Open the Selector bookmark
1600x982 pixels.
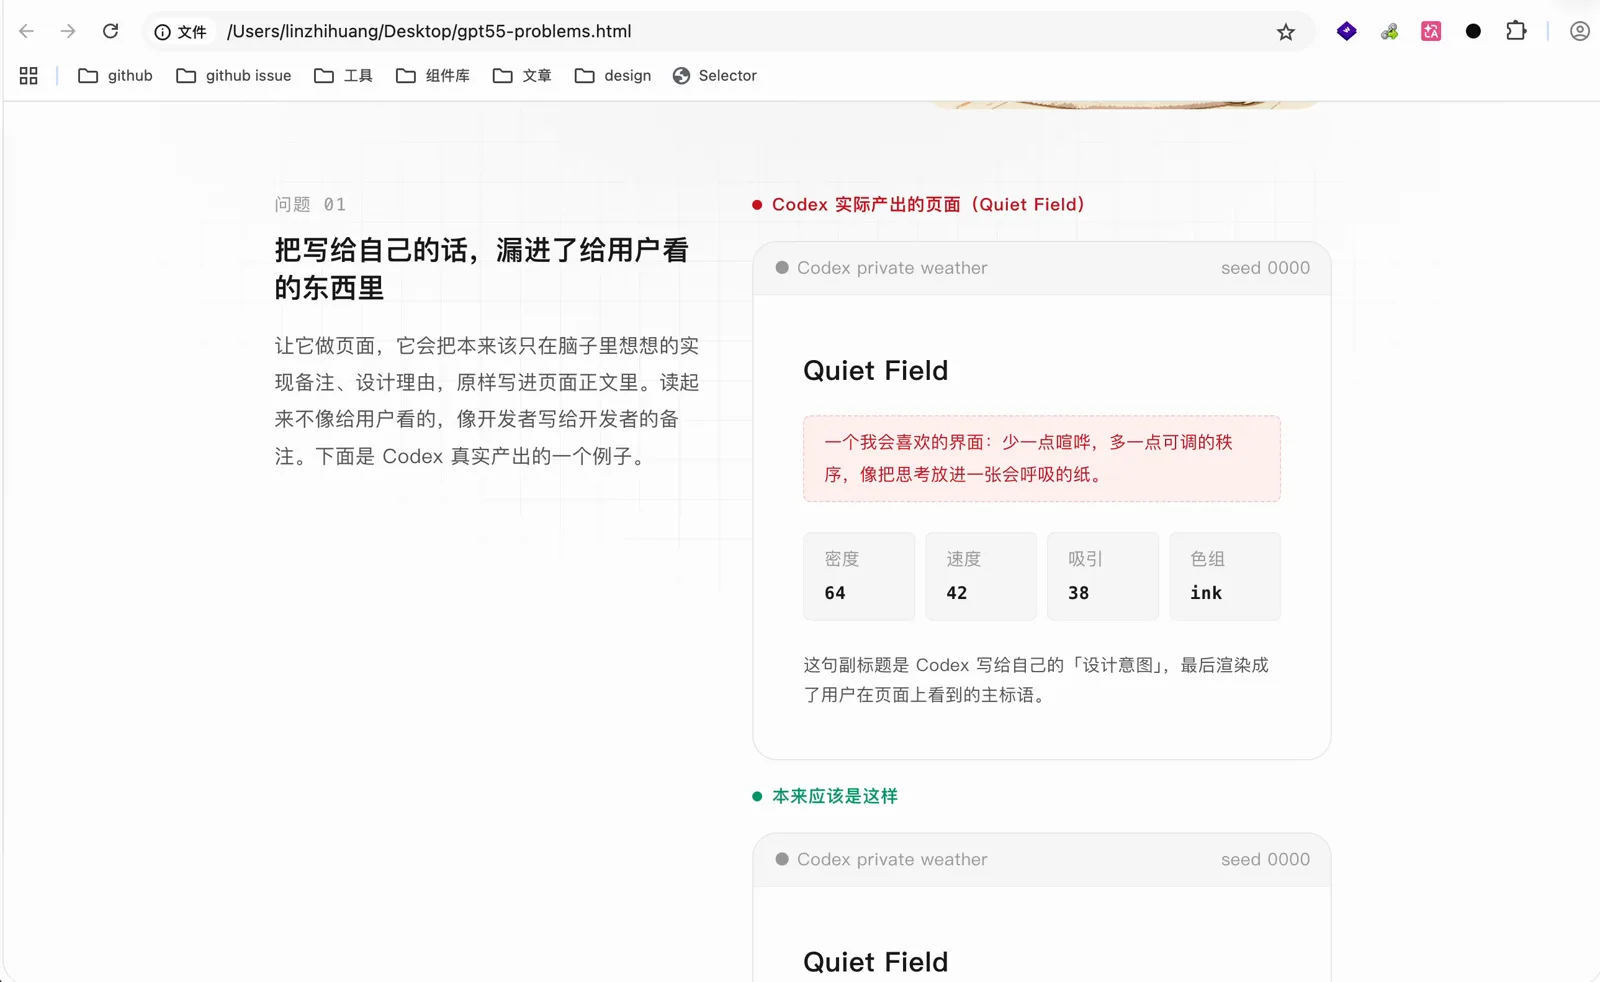click(x=715, y=76)
